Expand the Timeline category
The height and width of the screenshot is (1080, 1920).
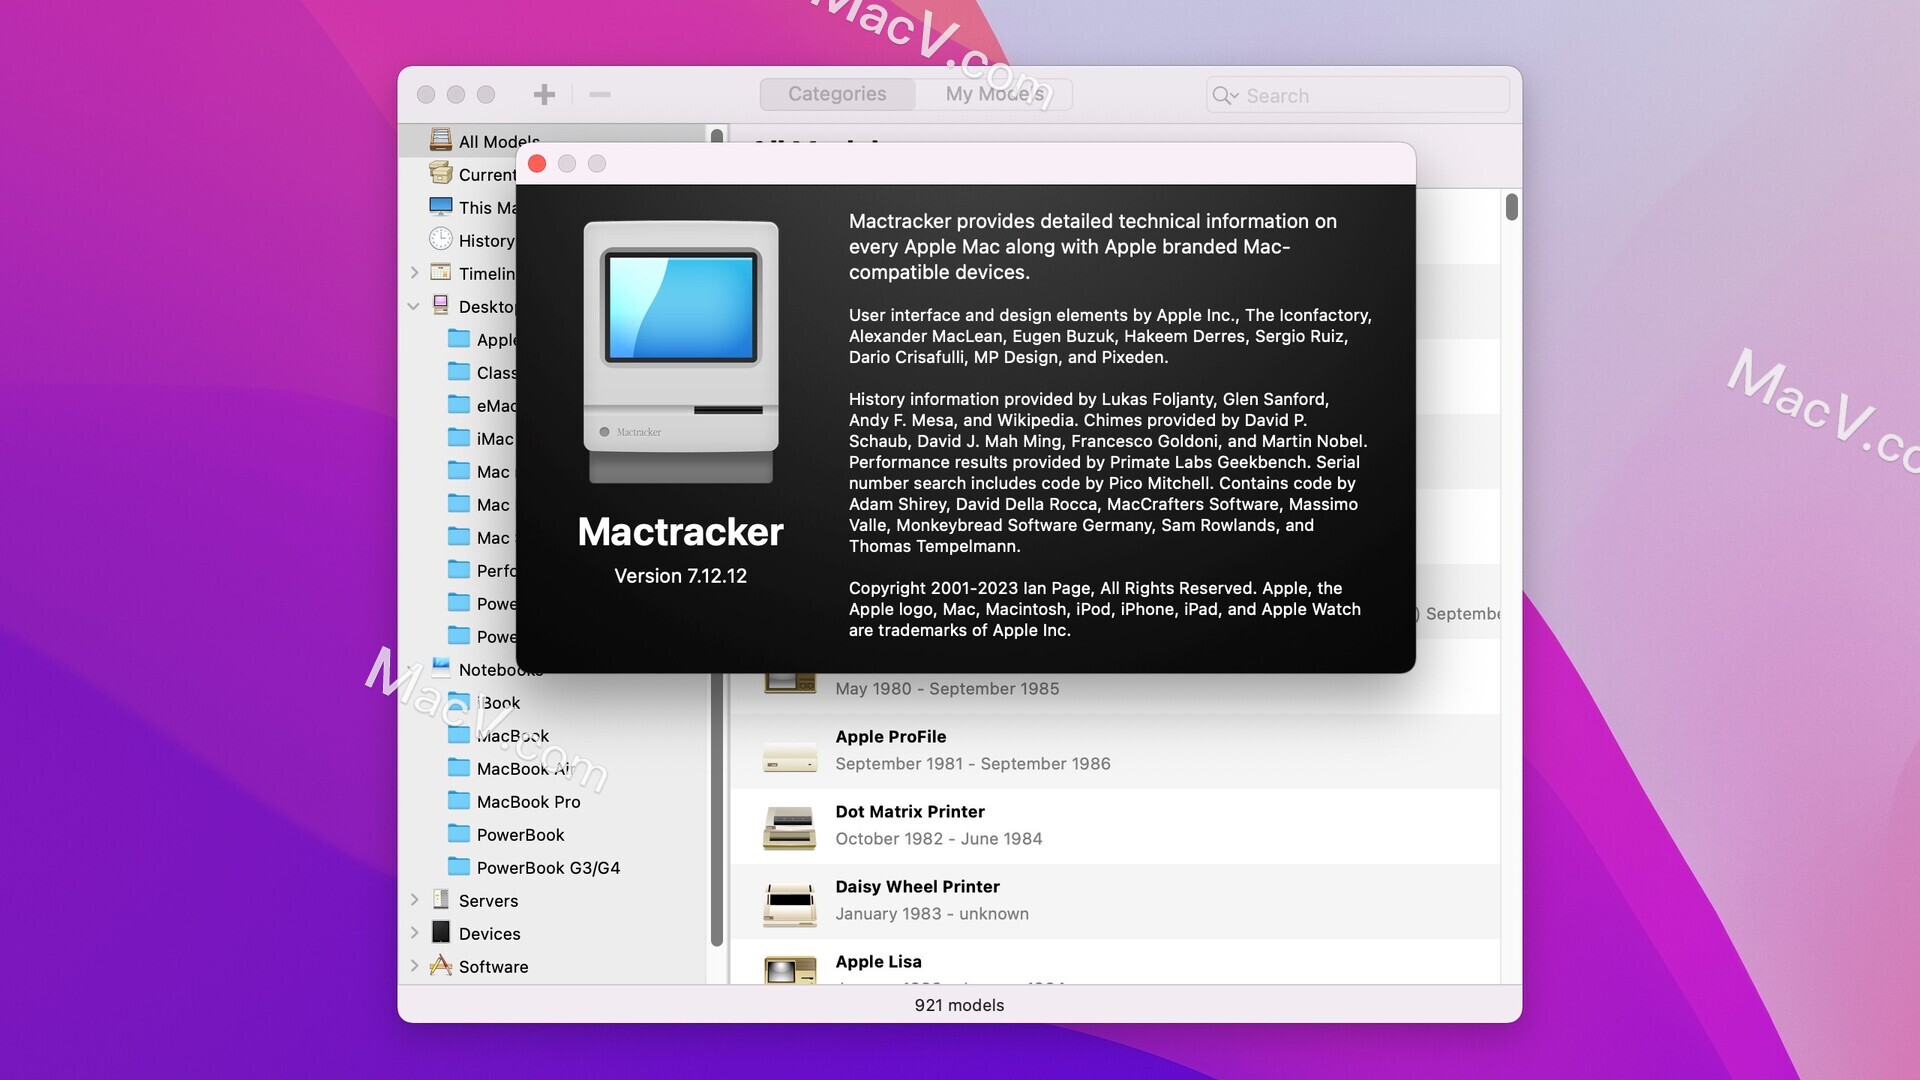[414, 272]
